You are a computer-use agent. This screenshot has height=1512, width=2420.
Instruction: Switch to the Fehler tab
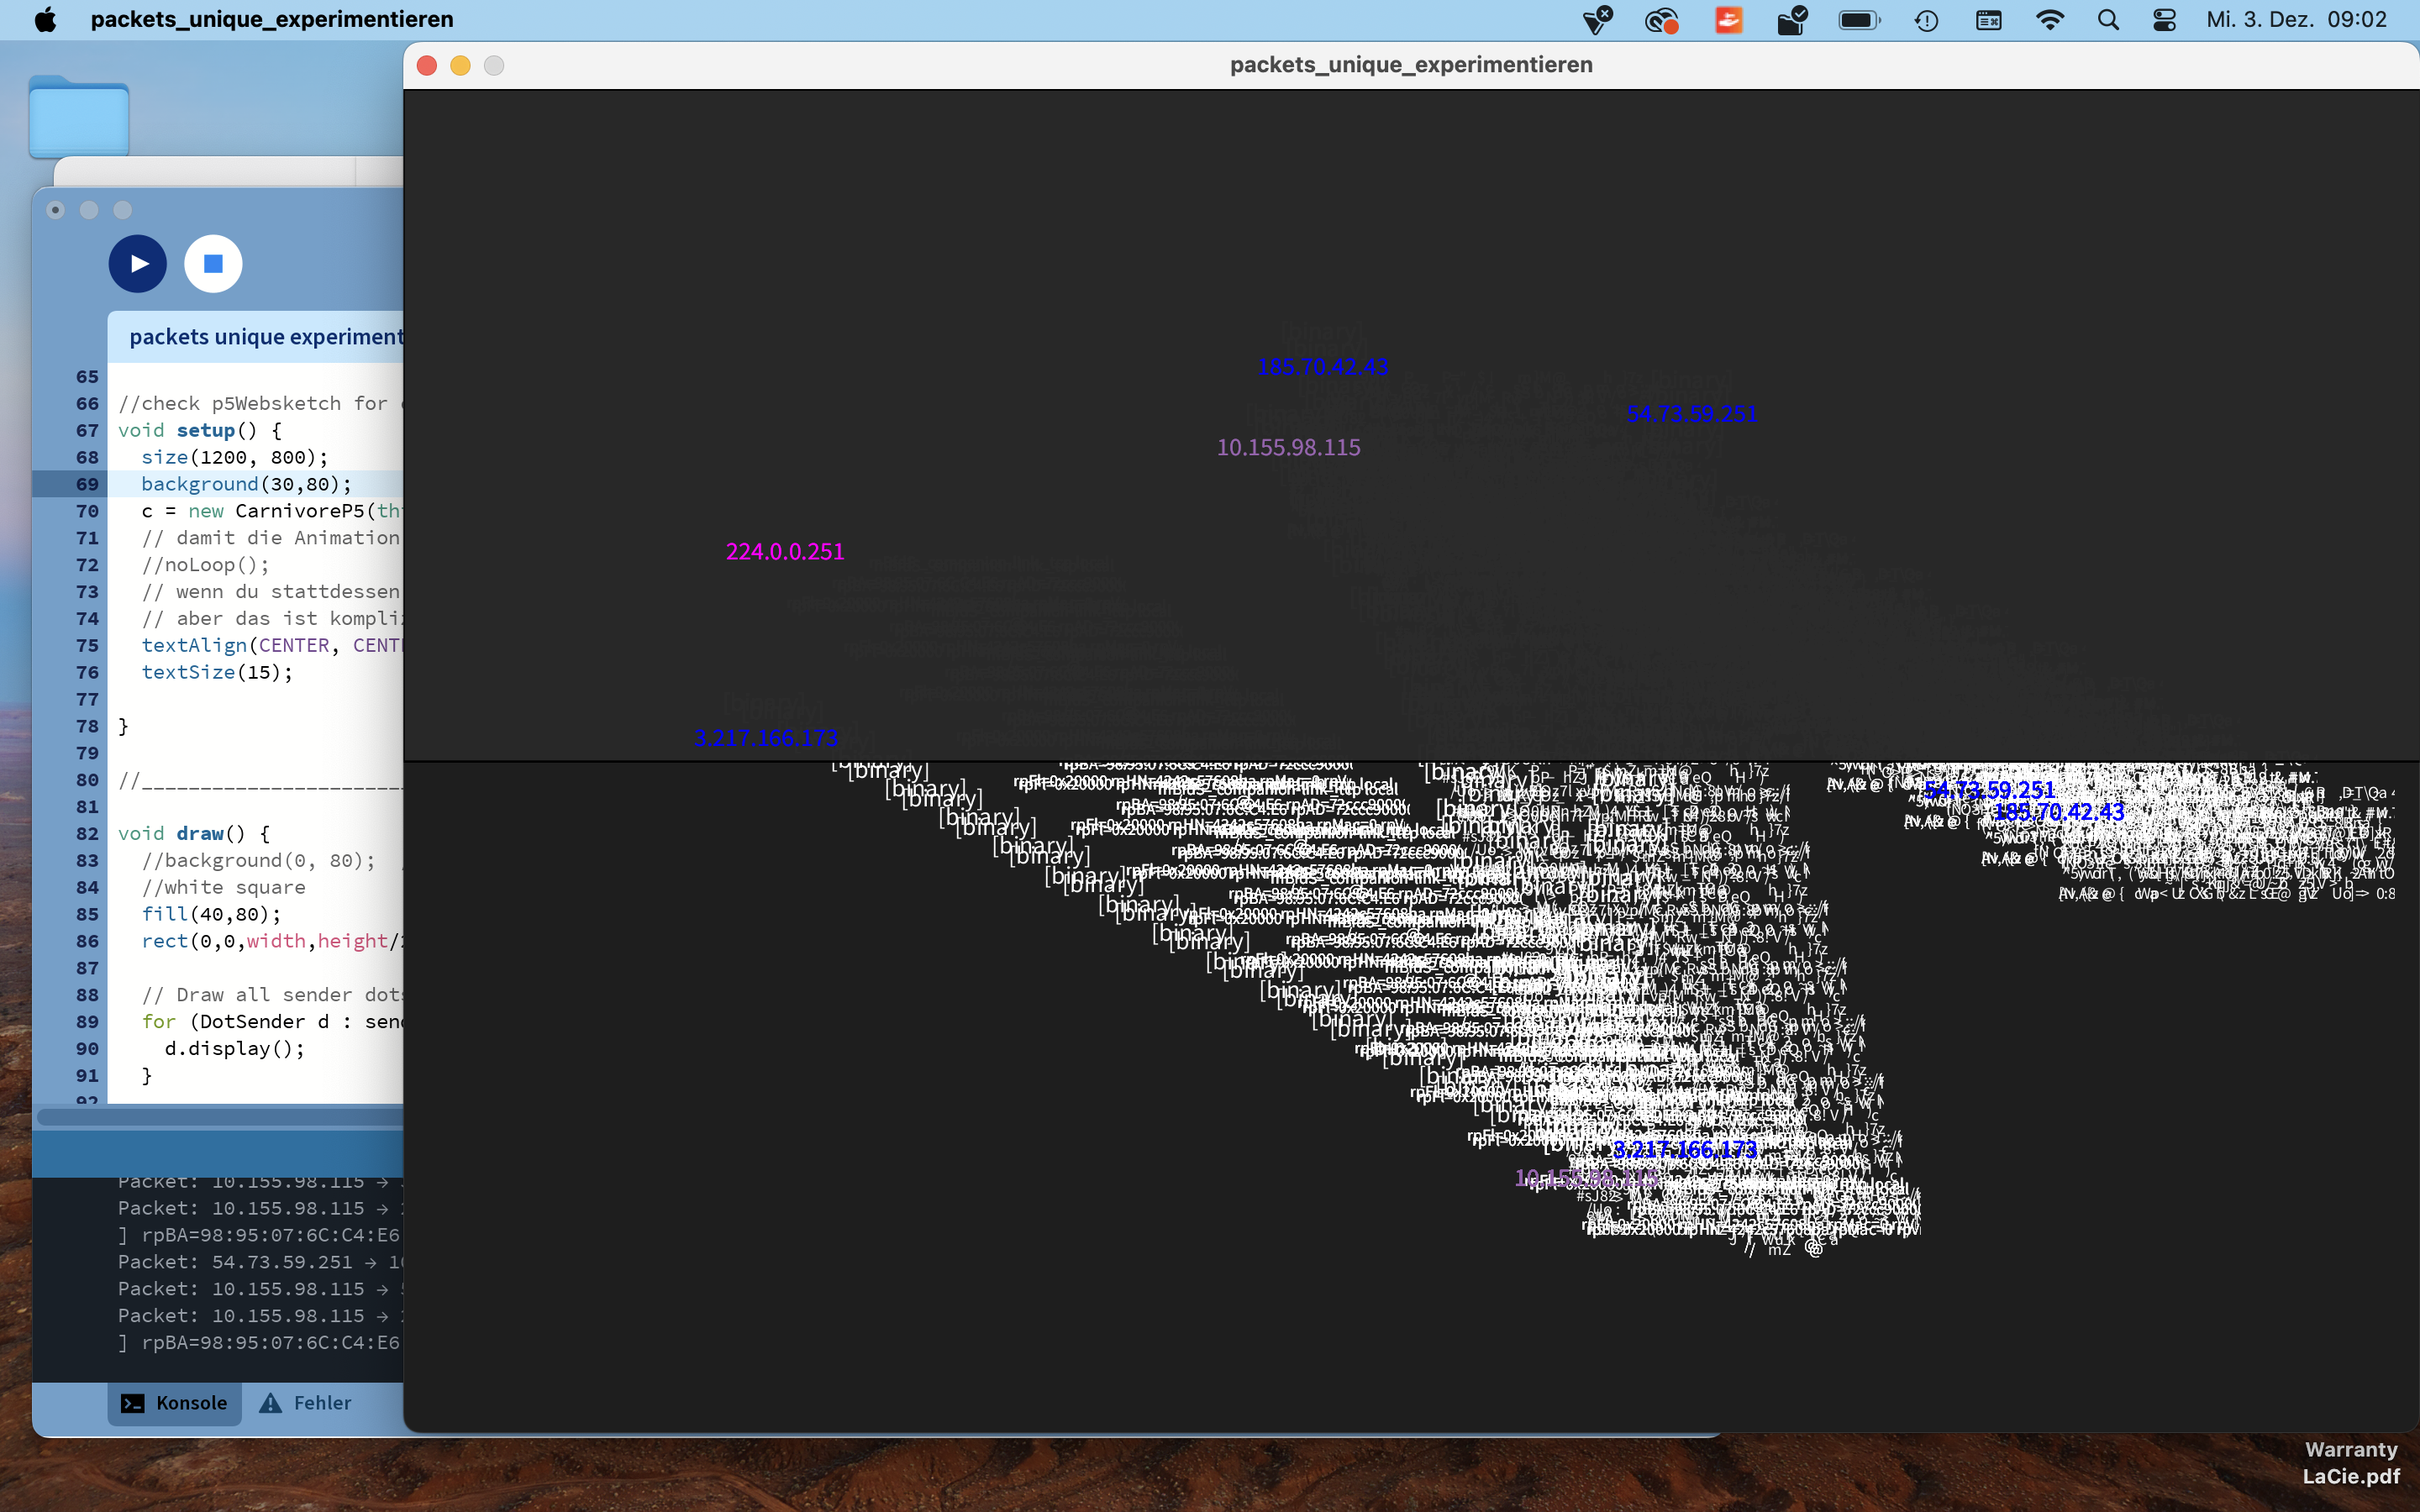click(x=306, y=1403)
